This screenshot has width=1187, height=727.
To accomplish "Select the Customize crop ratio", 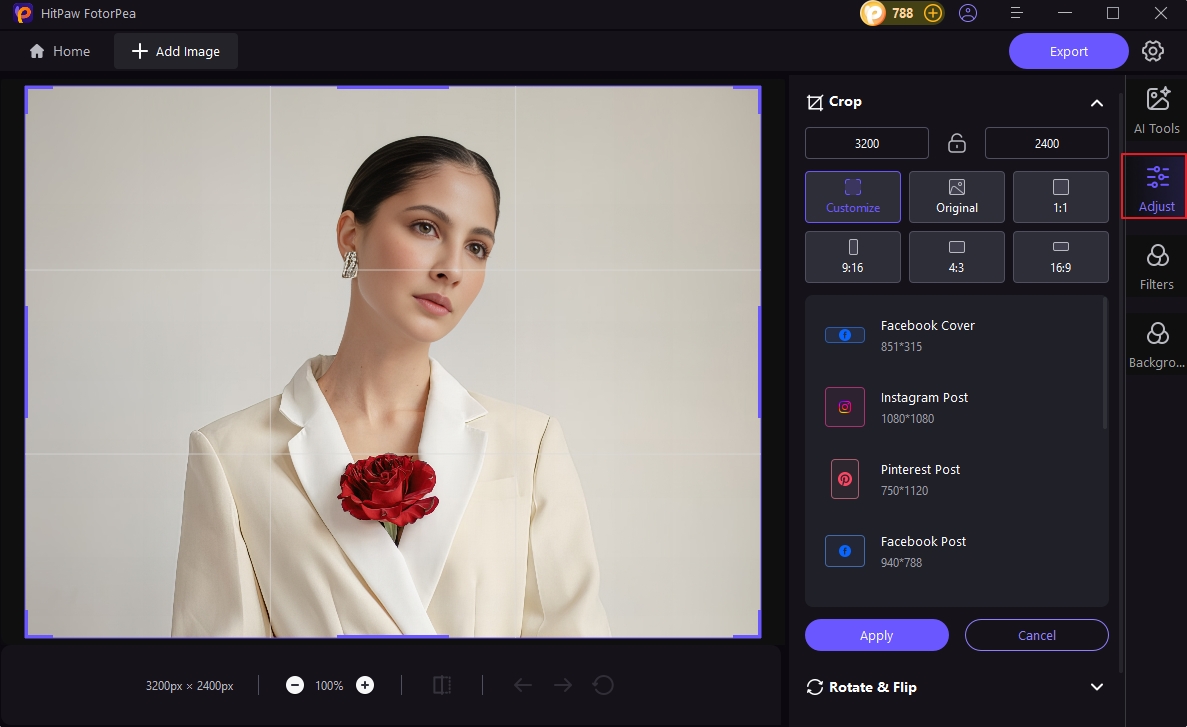I will click(852, 197).
